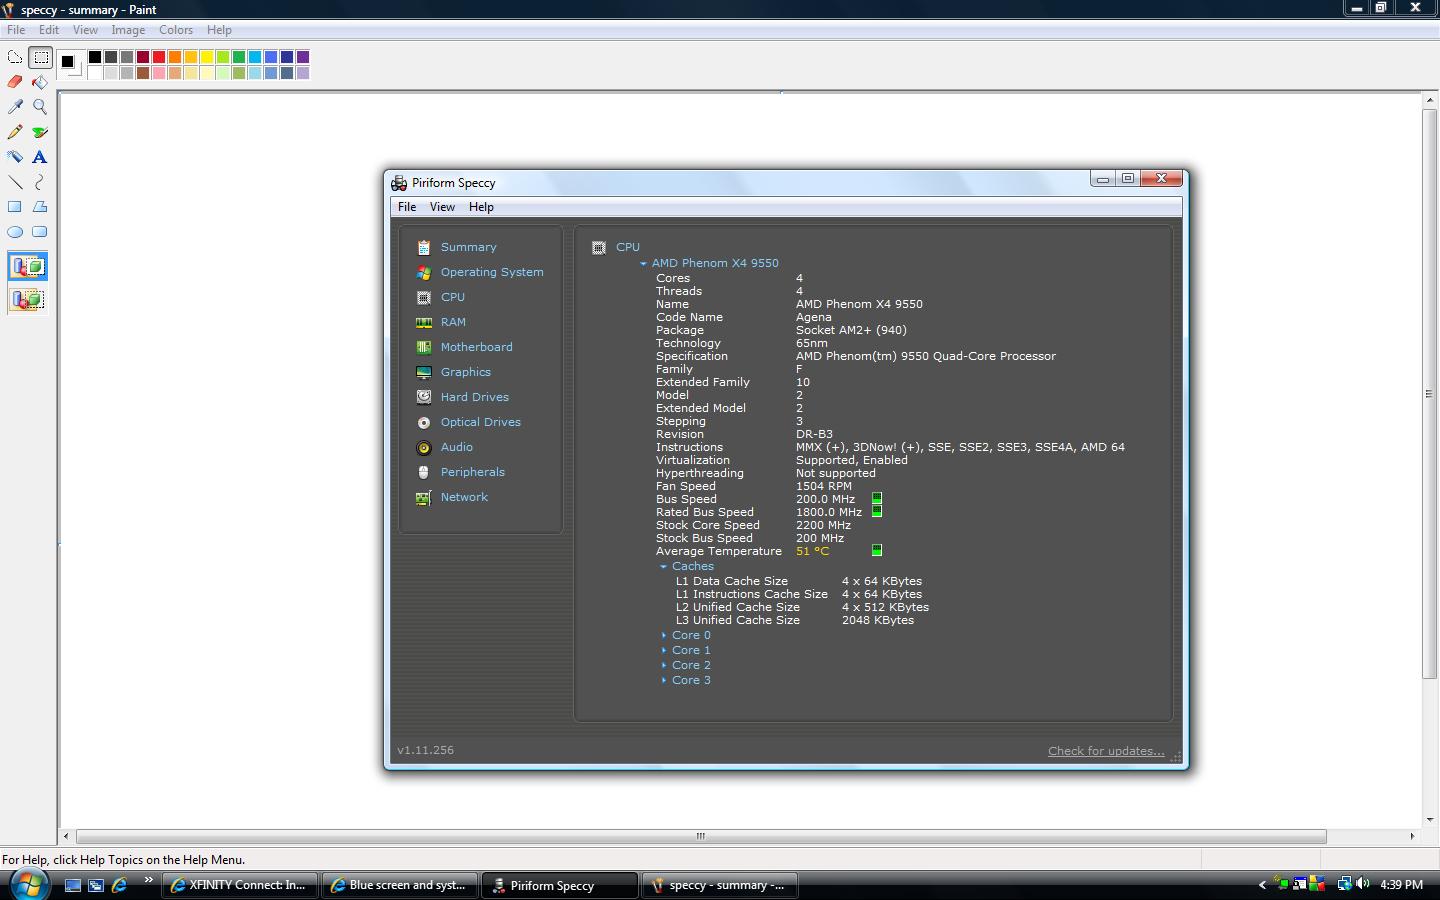
Task: Select the Pick Color eyedropper tool
Action: [x=15, y=107]
